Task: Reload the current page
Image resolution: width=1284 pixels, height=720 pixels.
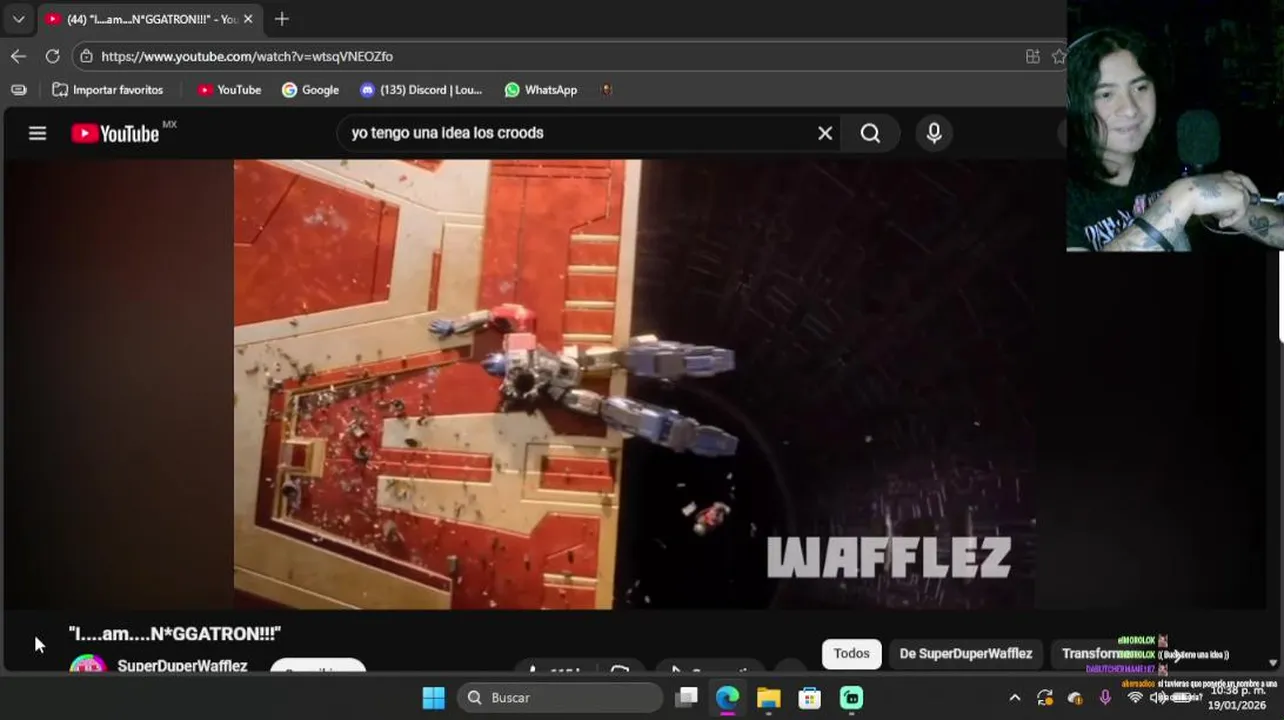Action: [x=52, y=56]
